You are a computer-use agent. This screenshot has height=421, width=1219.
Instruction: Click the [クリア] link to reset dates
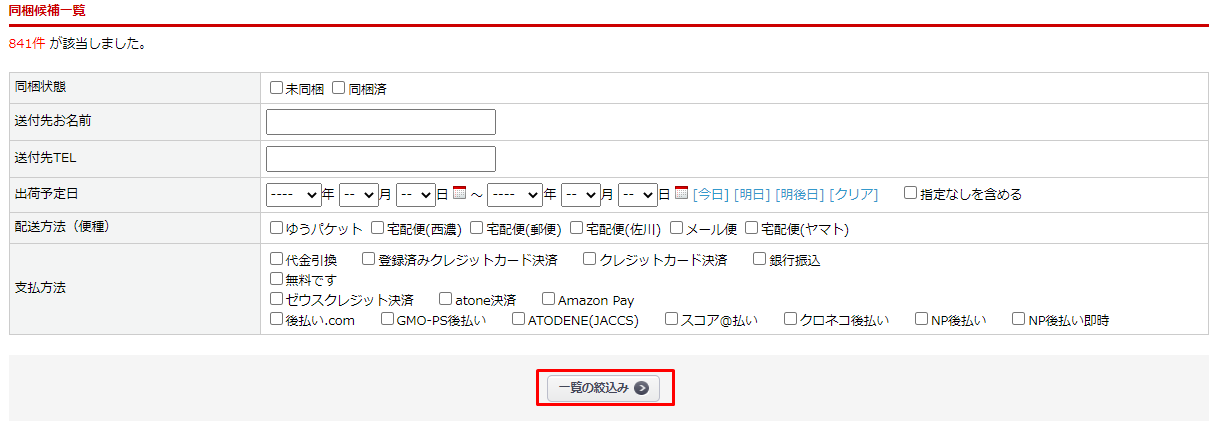[x=853, y=194]
